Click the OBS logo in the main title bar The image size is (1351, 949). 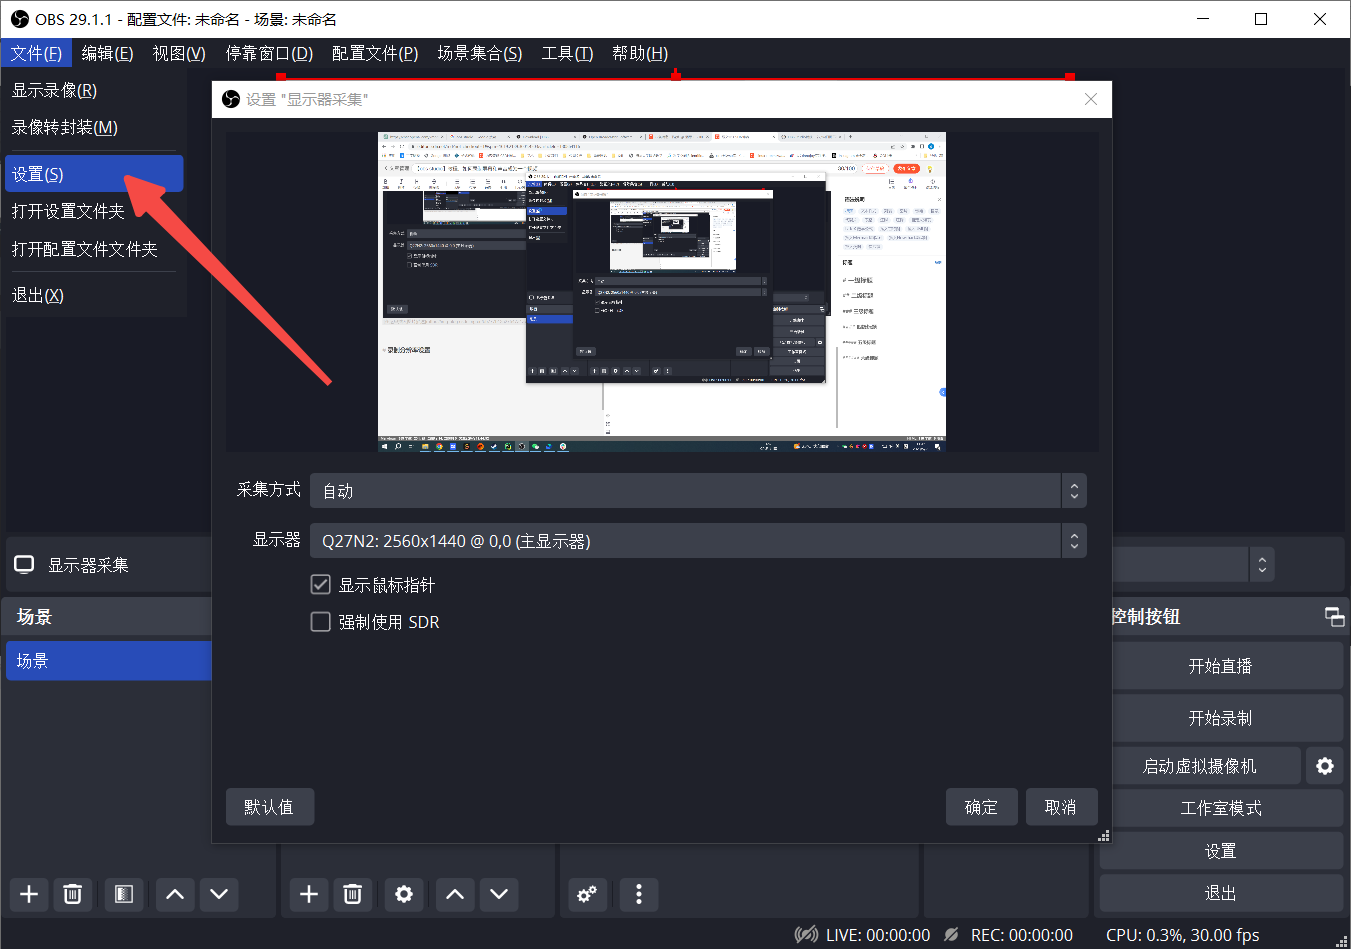19,19
